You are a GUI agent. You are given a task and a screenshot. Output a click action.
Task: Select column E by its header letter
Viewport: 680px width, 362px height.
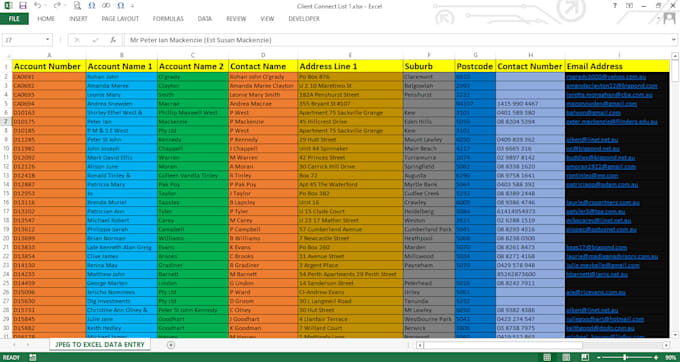[350, 55]
